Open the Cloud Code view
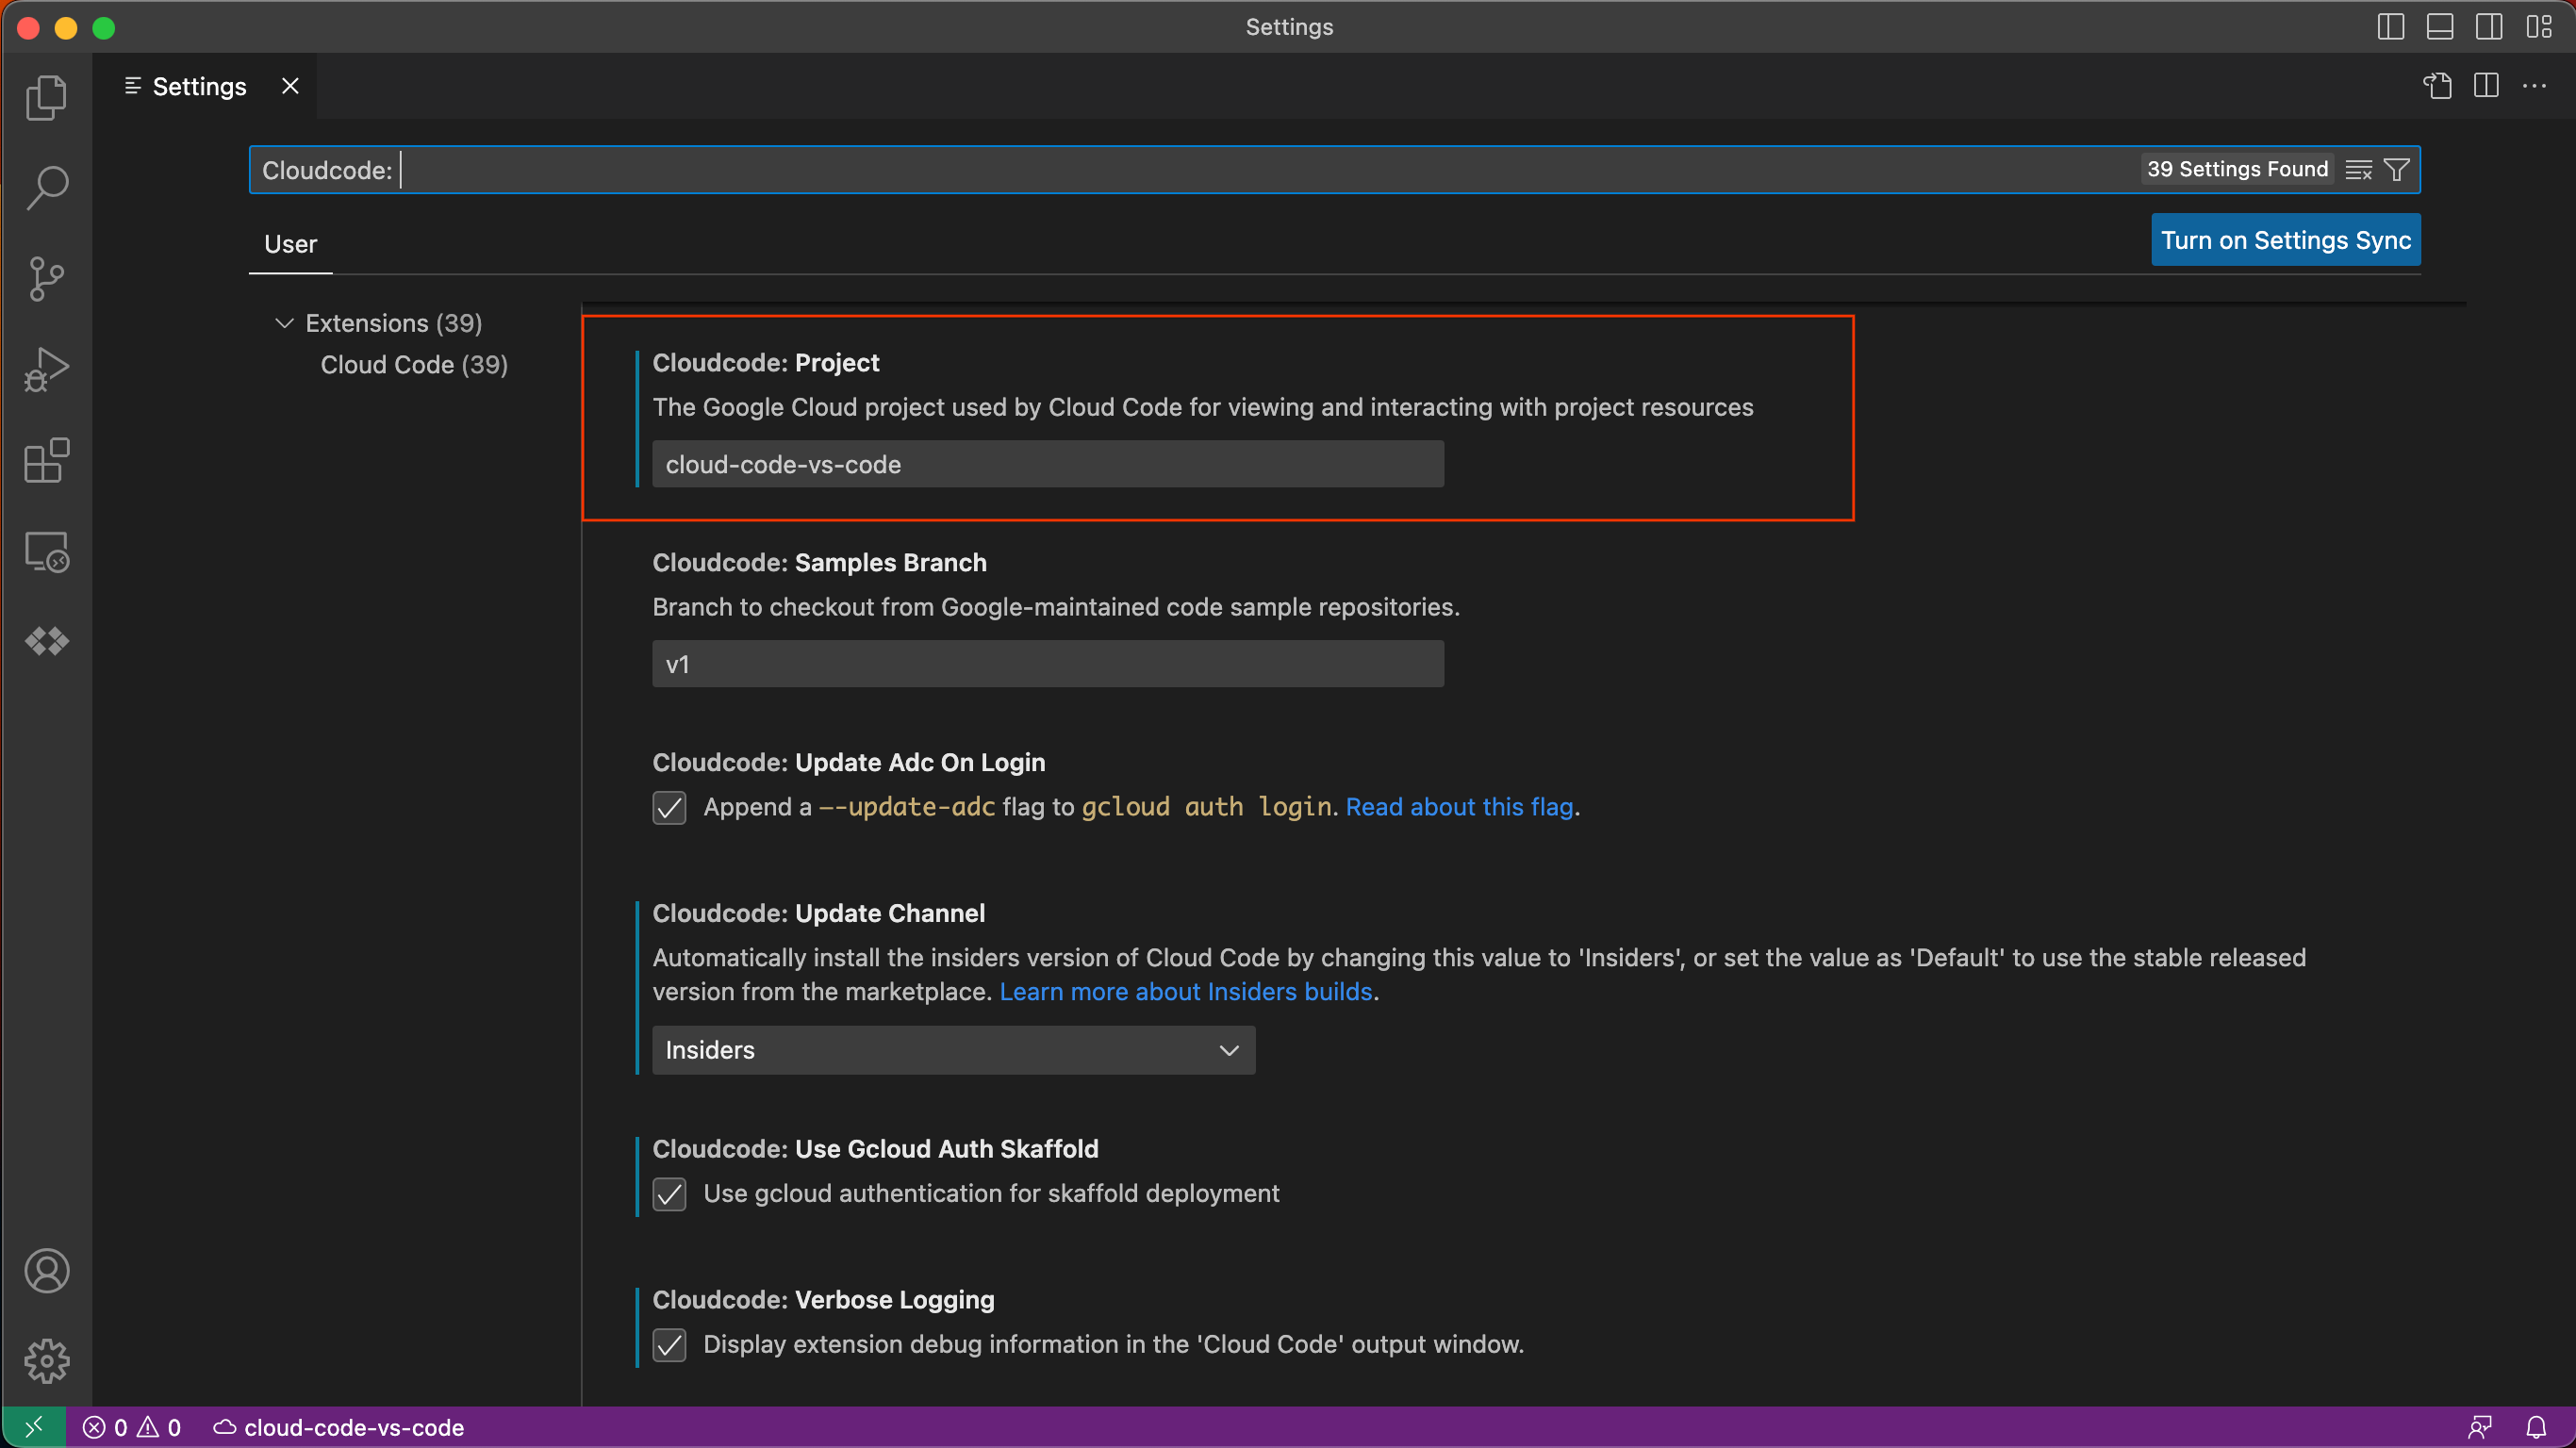The width and height of the screenshot is (2576, 1448). pyautogui.click(x=46, y=642)
